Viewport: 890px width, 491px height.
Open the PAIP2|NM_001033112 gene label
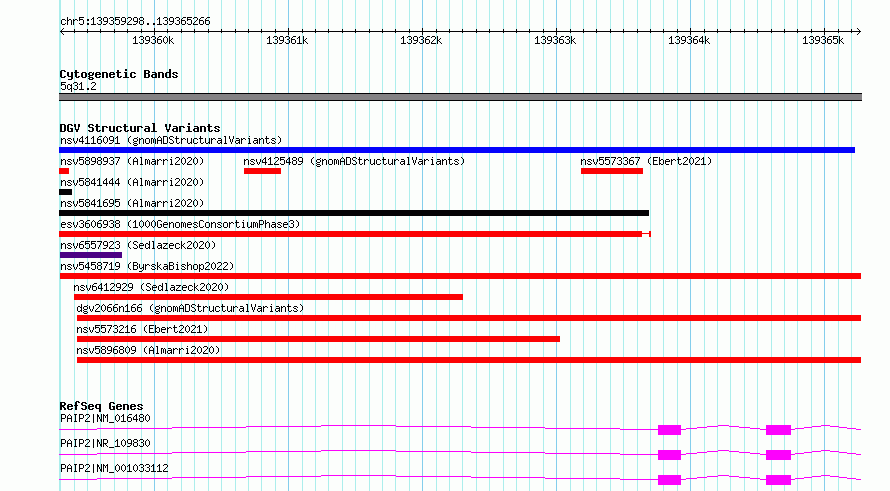click(114, 468)
